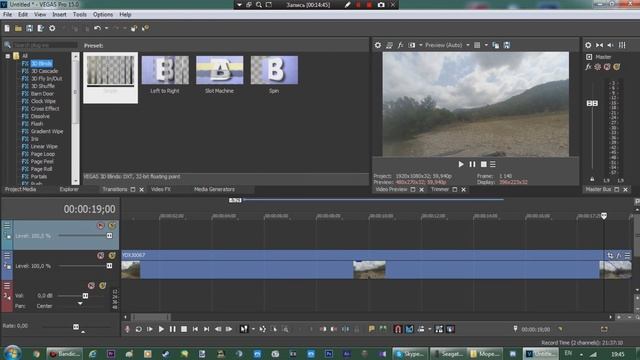The width and height of the screenshot is (640, 360).
Task: Collapse the All transitions tree node
Action: click(8, 56)
